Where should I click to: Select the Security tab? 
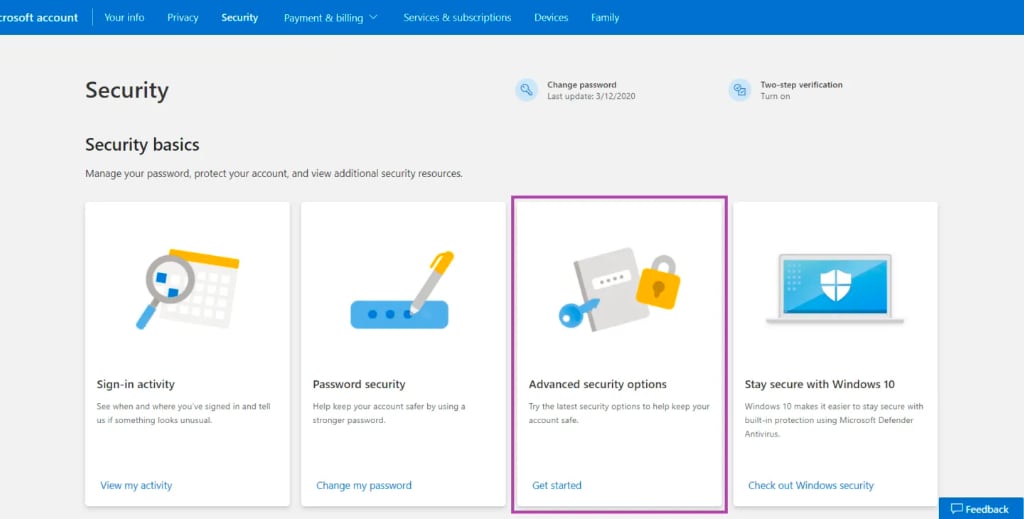(240, 18)
